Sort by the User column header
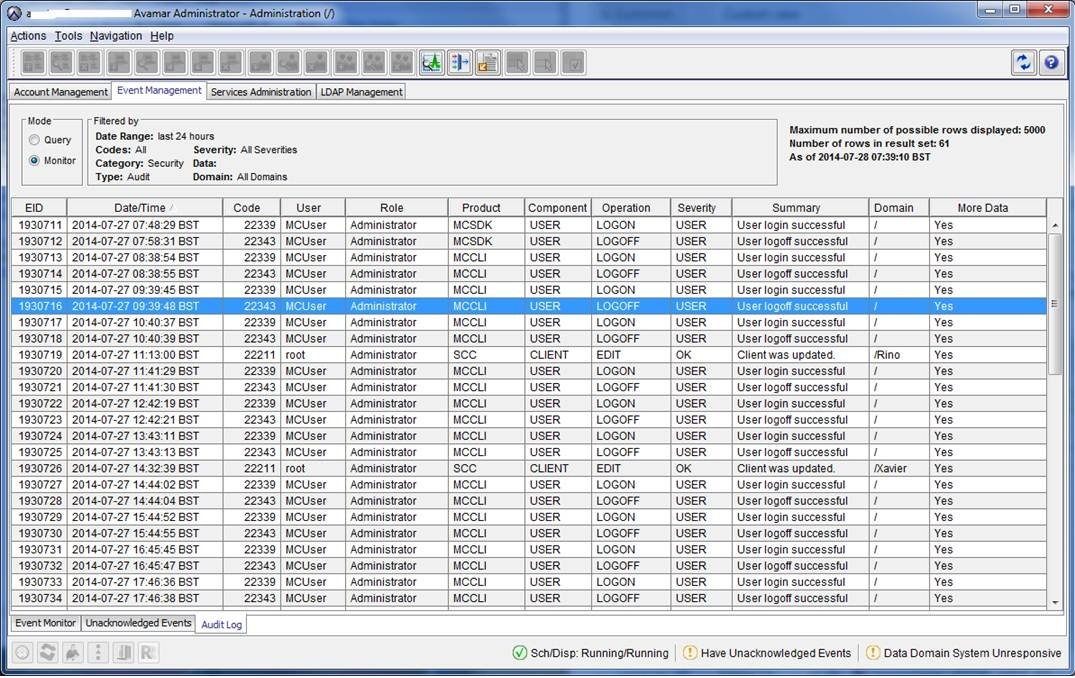Screen dimensions: 1075x678 point(313,208)
